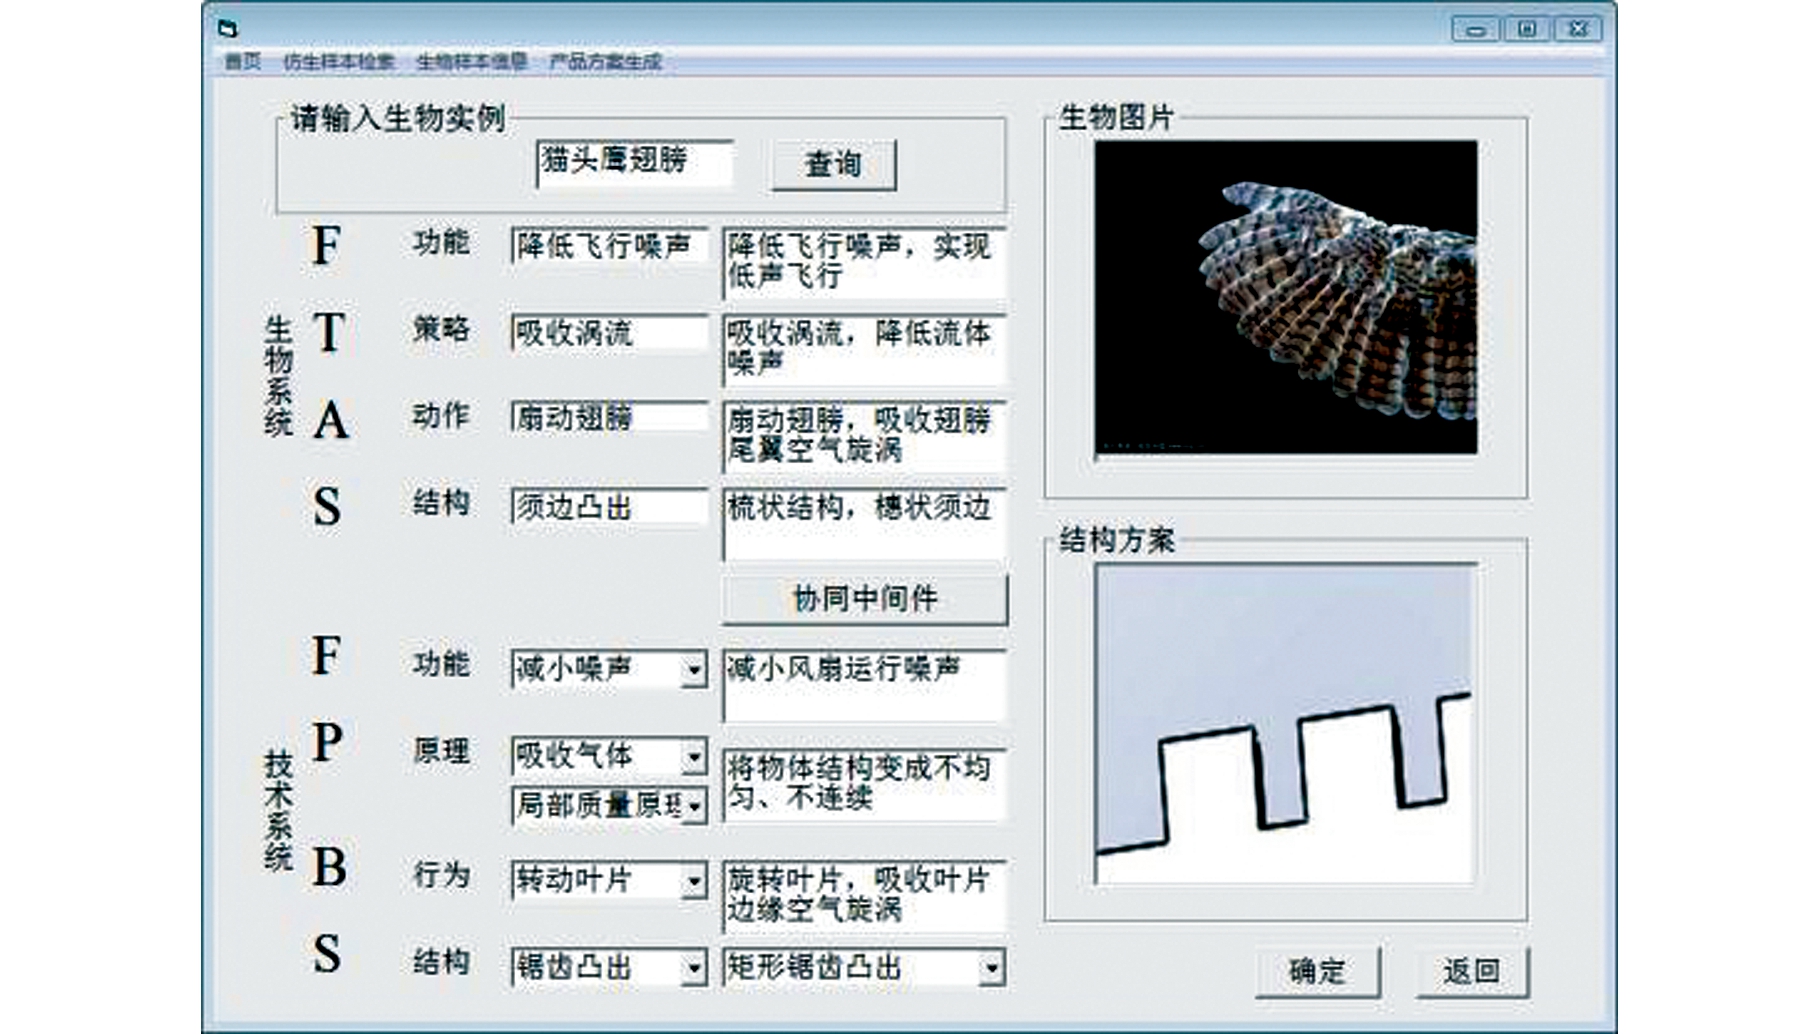This screenshot has width=1819, height=1034.
Task: Open the 产品方案生成 menu
Action: (x=605, y=62)
